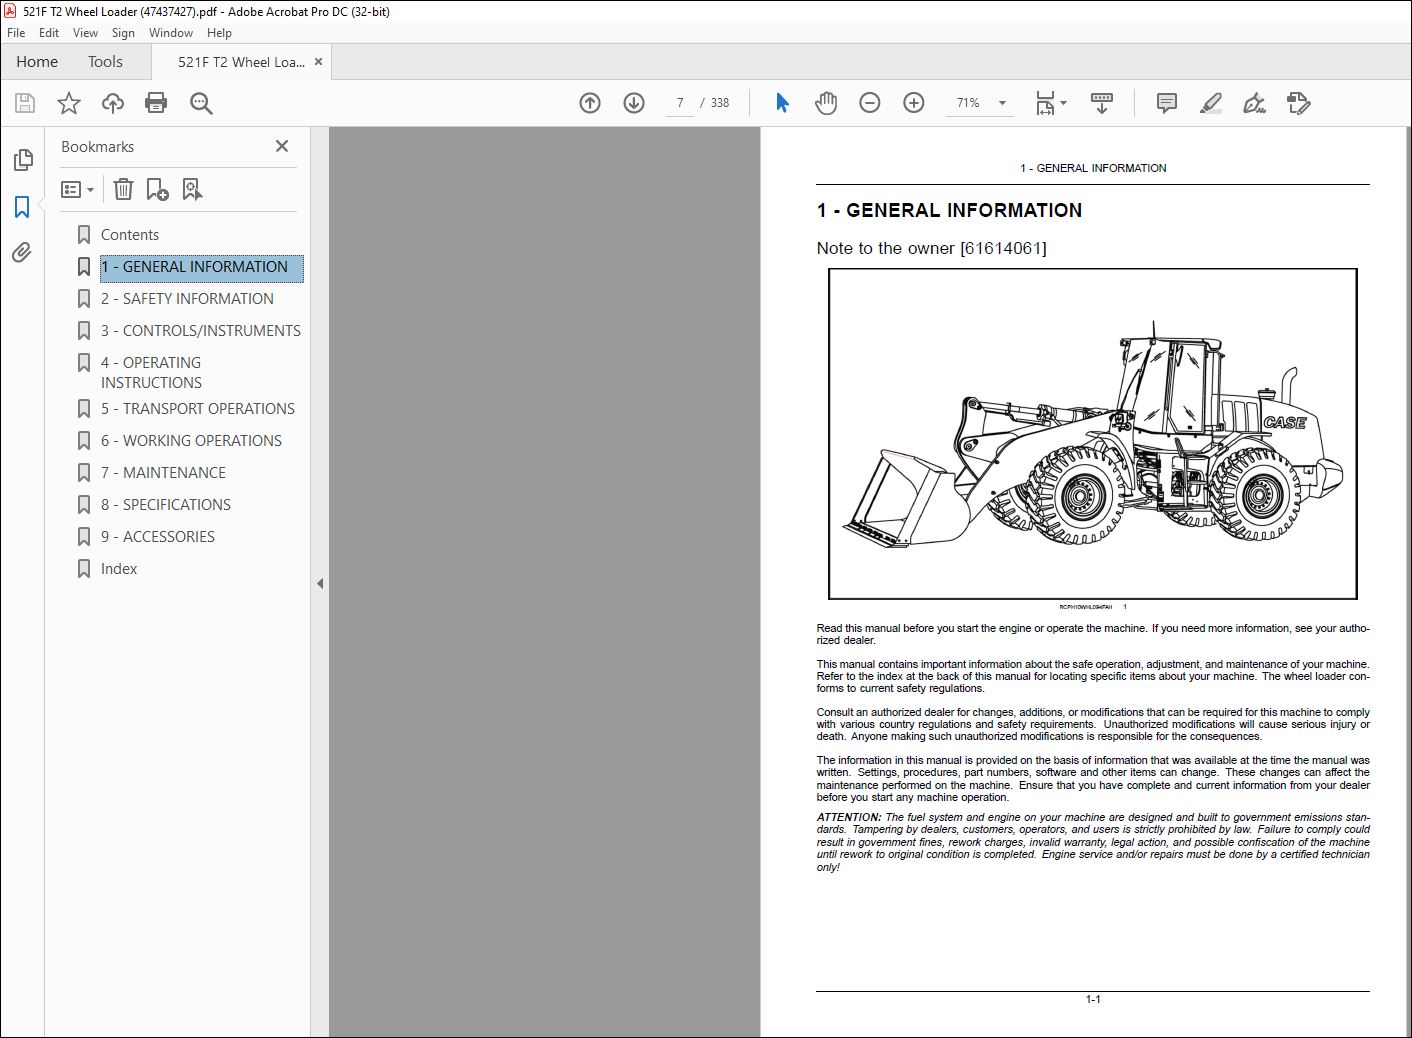Viewport: 1412px width, 1038px height.
Task: Open the View menu
Action: pyautogui.click(x=85, y=33)
